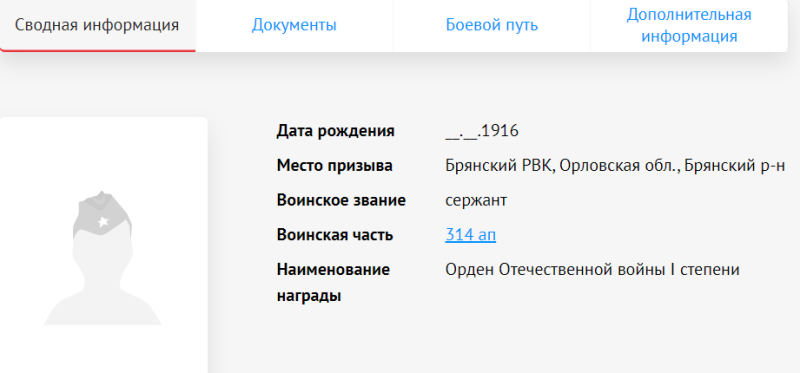This screenshot has height=373, width=800.
Task: Select the rank value сержант
Action: [x=476, y=201]
